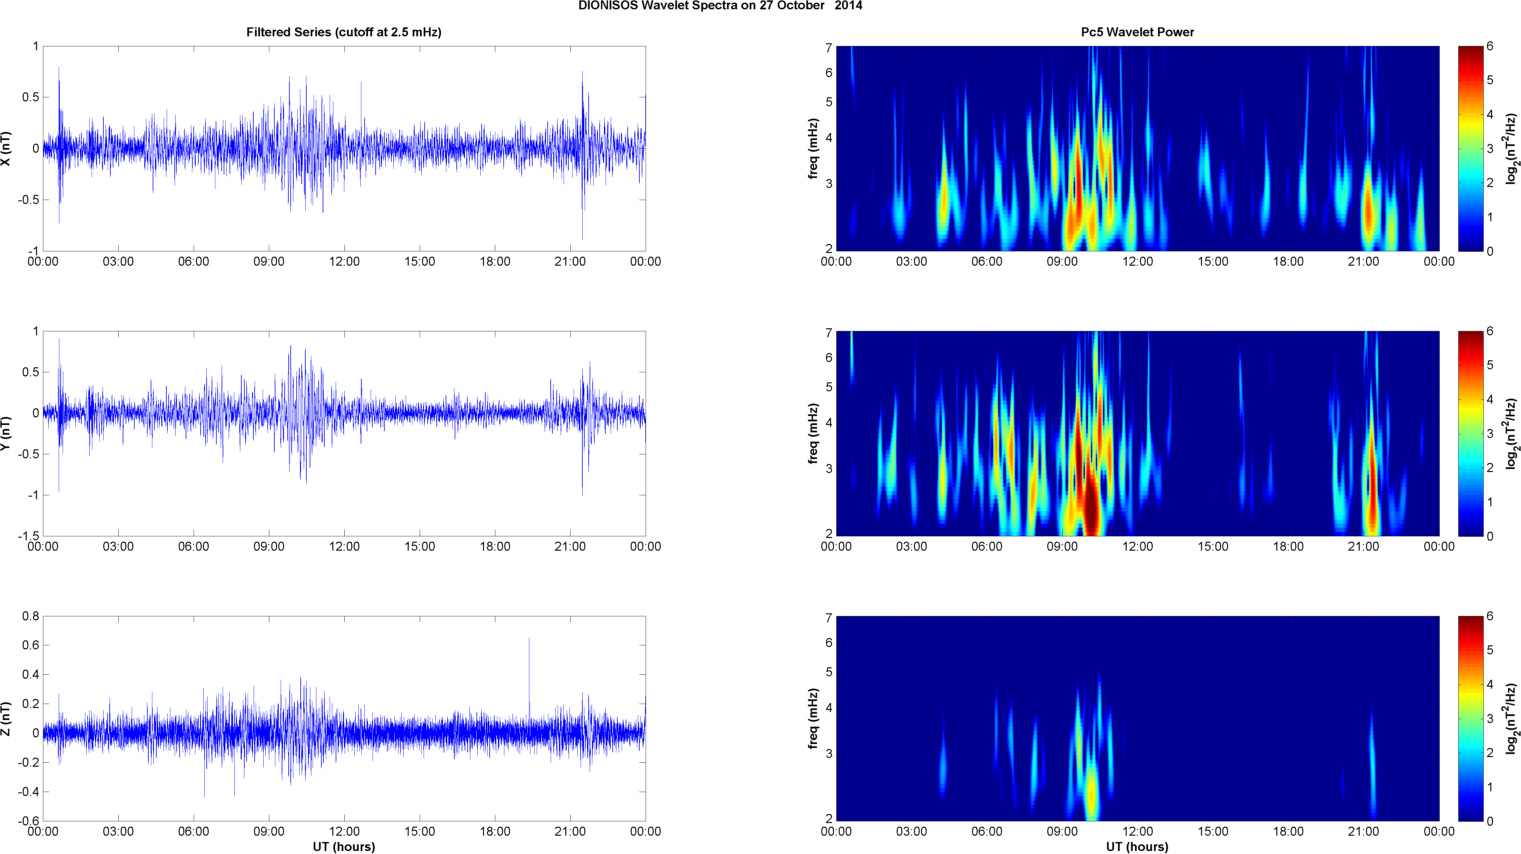The image size is (1521, 854).
Task: Click the "0.6" tick on the Z series axis
Action: pos(29,645)
